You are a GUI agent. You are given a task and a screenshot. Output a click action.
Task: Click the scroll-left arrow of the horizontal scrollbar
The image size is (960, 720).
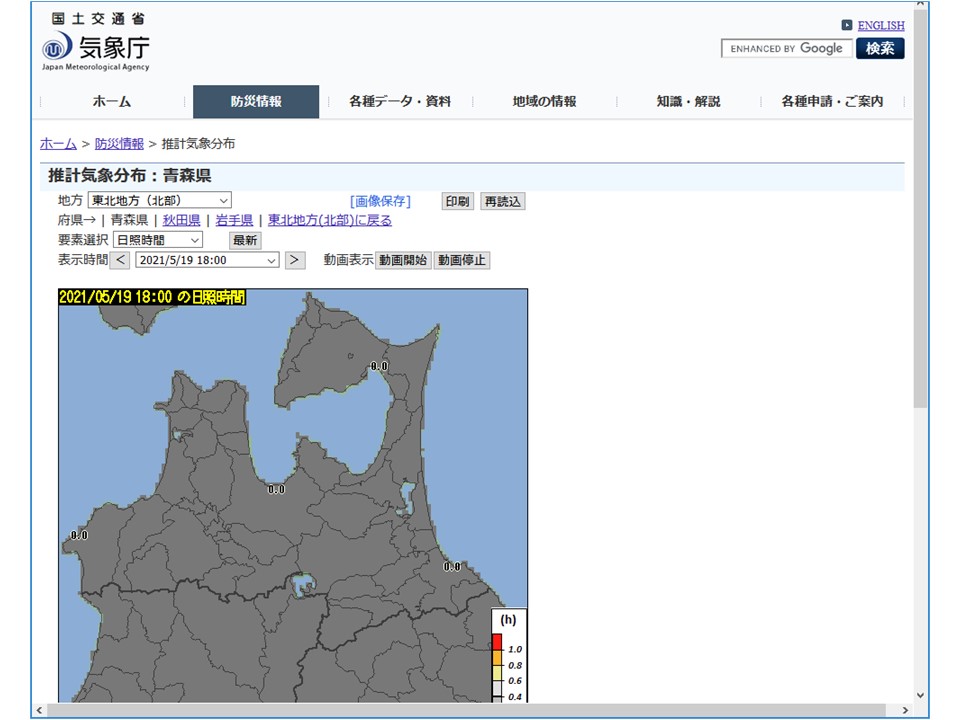[x=40, y=710]
